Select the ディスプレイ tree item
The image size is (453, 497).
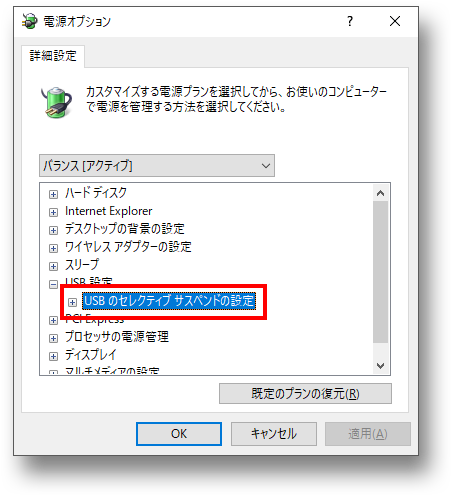91,355
